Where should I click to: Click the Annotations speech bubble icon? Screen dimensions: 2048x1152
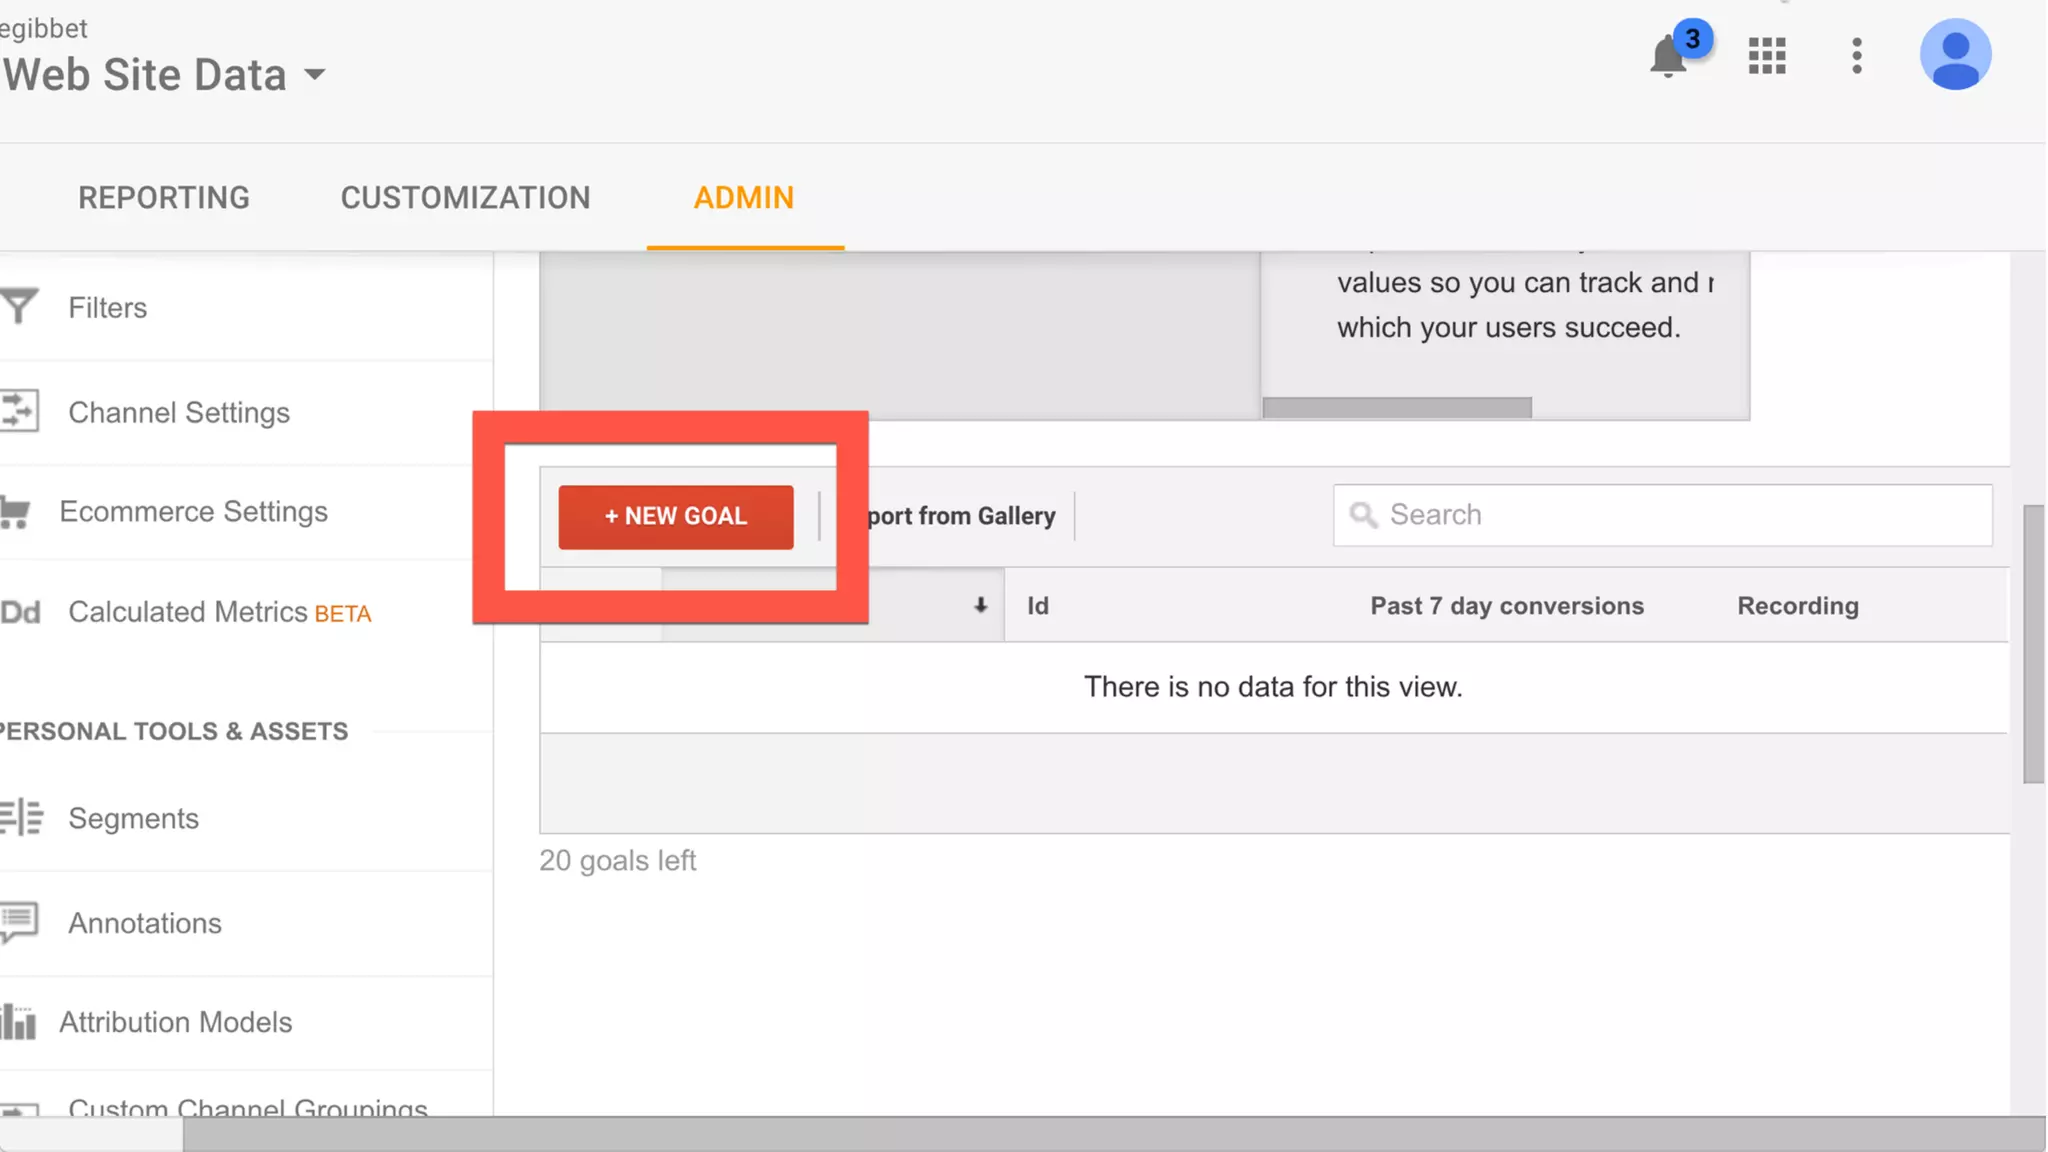19,922
